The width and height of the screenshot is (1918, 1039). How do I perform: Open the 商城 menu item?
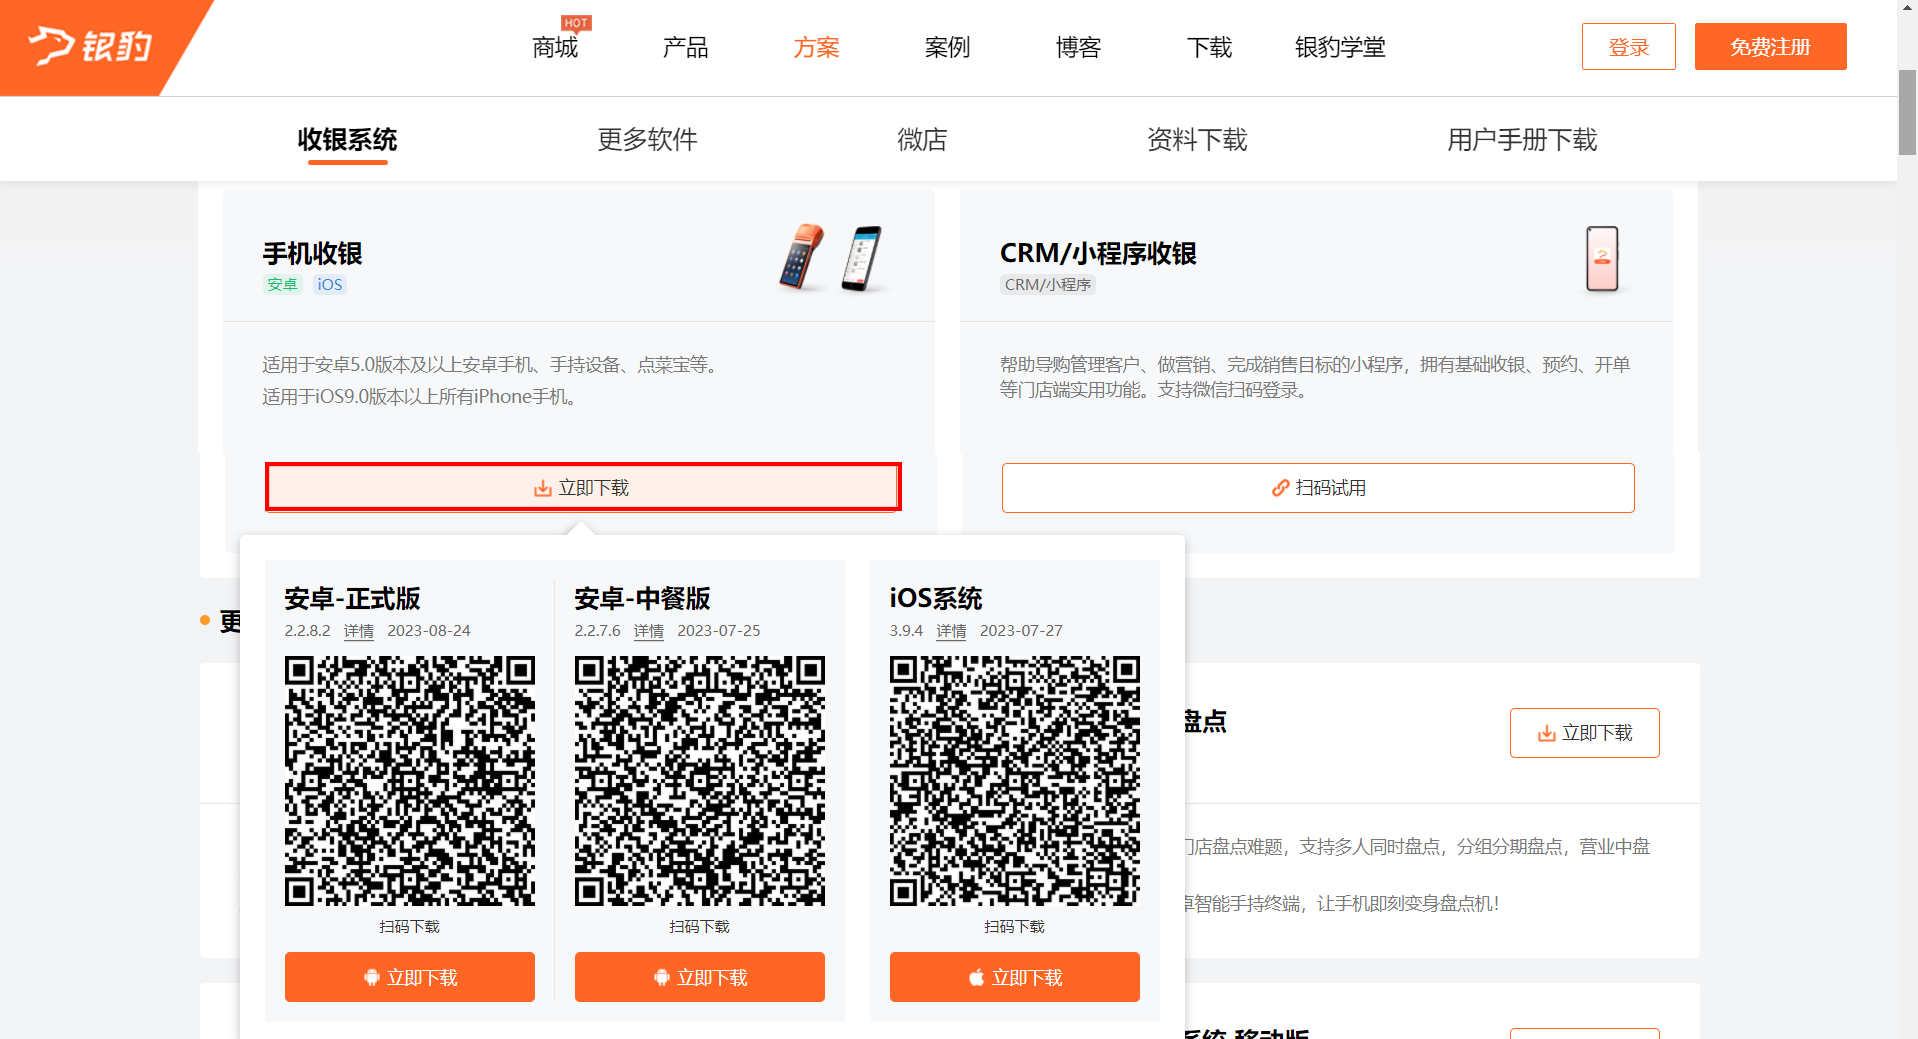click(555, 47)
